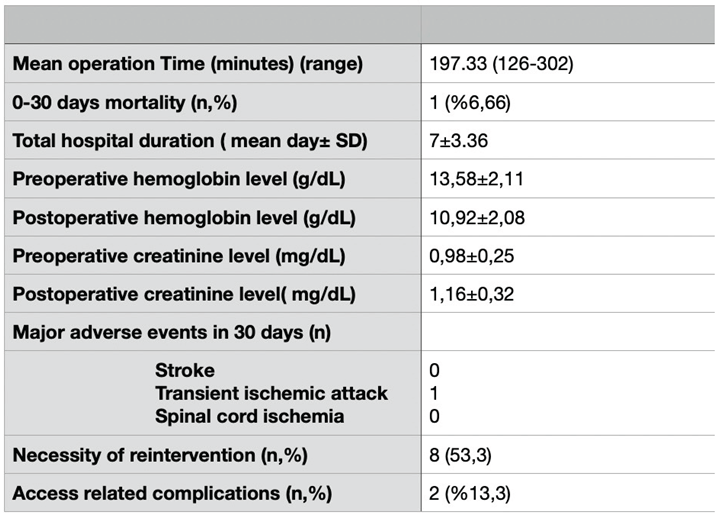Click the Transient ischemic attack entry
The height and width of the screenshot is (517, 722).
[x=271, y=393]
